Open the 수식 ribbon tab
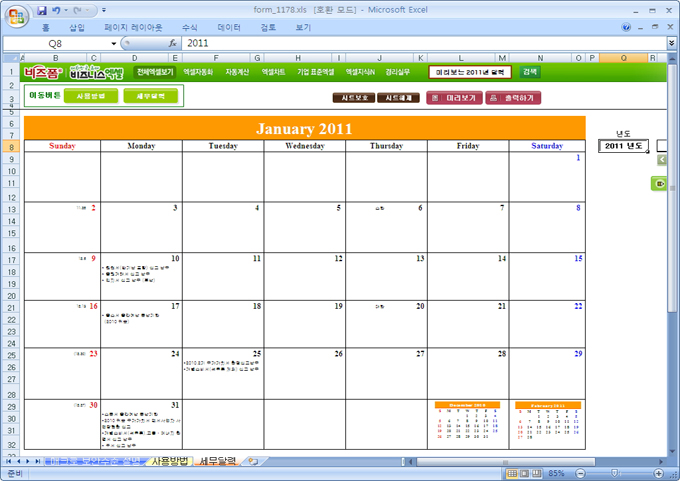Image resolution: width=680 pixels, height=481 pixels. coord(190,27)
